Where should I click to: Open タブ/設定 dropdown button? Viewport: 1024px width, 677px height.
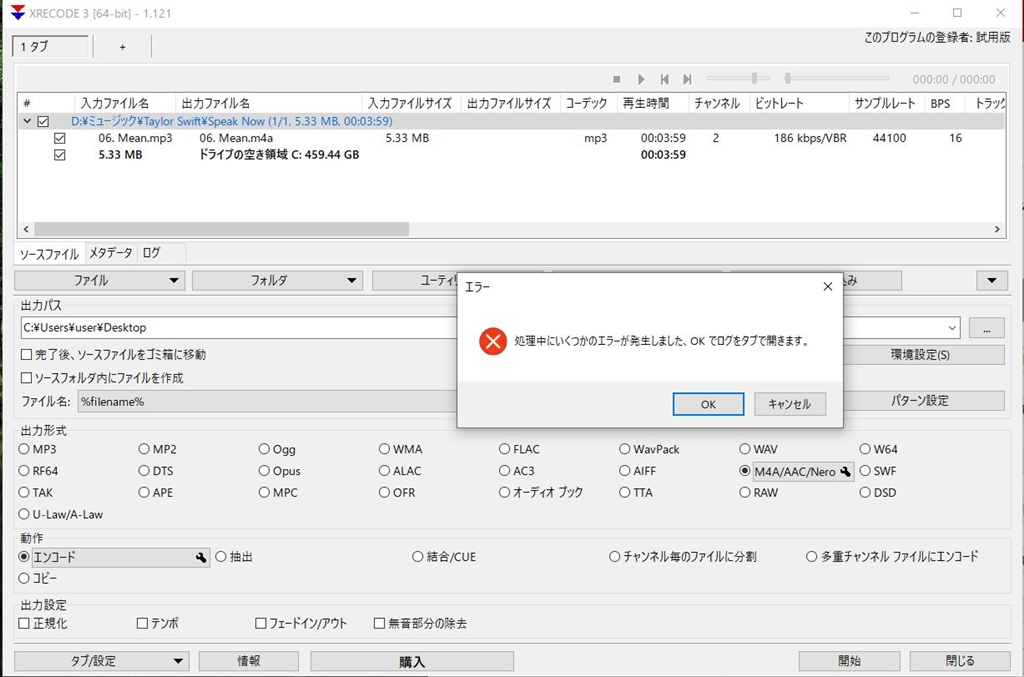click(102, 661)
